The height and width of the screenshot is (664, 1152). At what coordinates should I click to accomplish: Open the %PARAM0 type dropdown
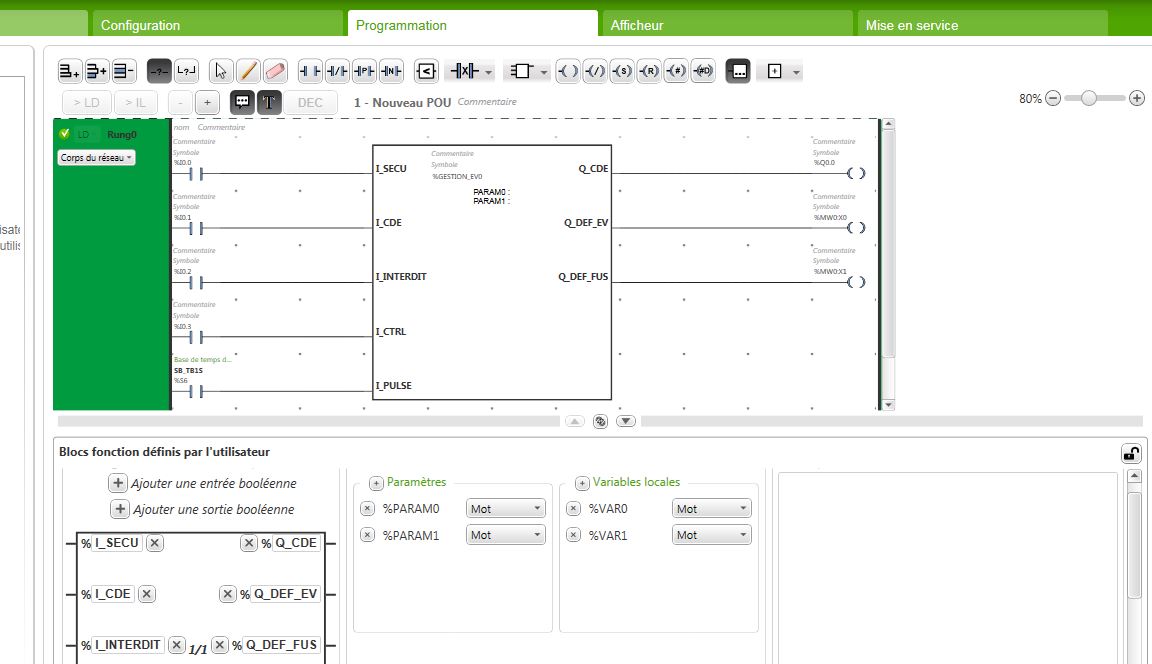tap(506, 509)
